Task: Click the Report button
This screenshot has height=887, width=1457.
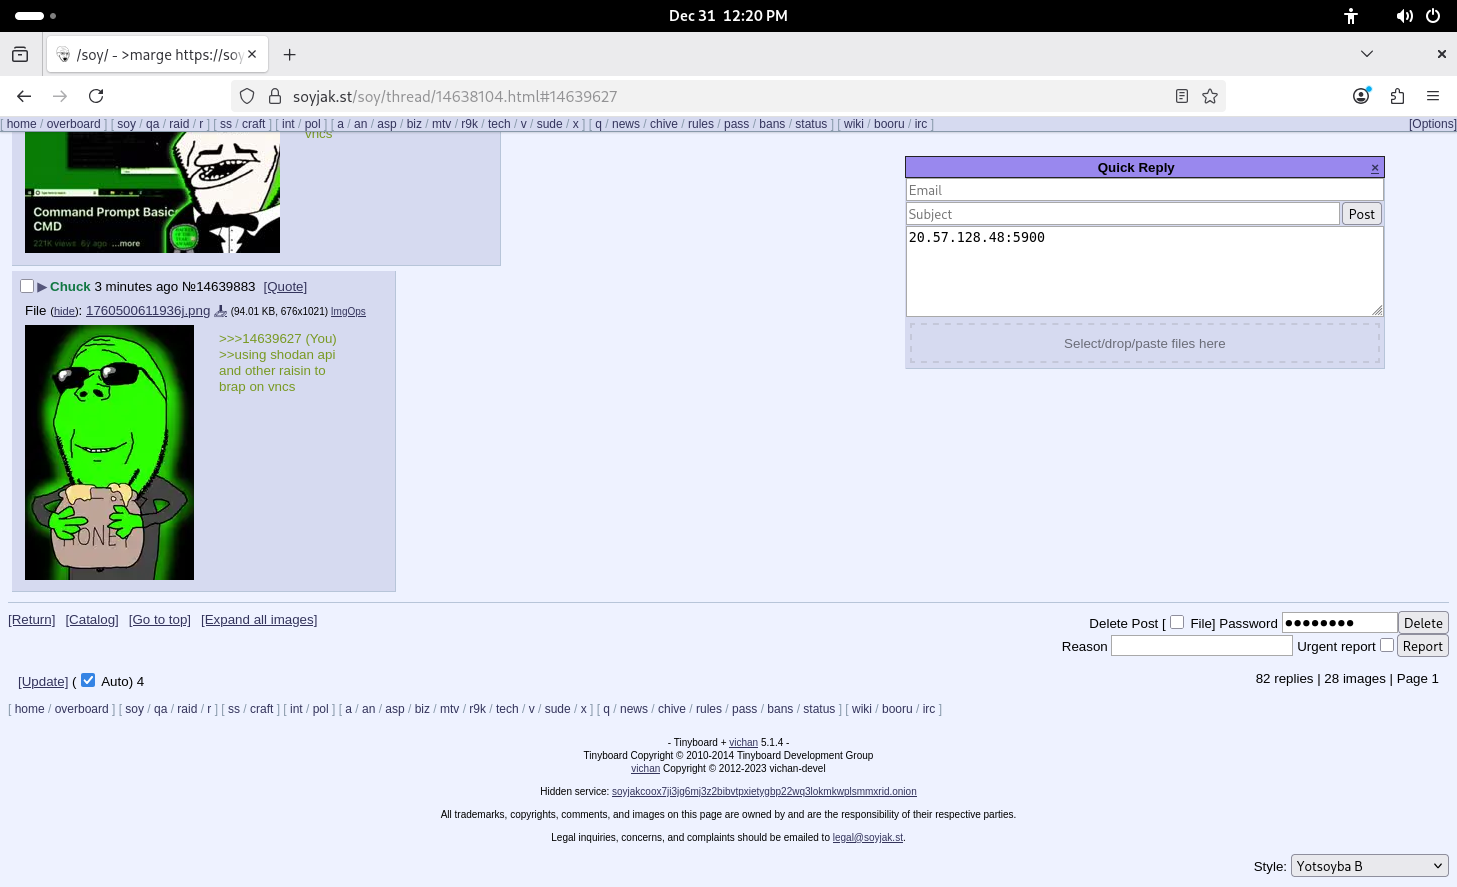Action: (x=1423, y=646)
